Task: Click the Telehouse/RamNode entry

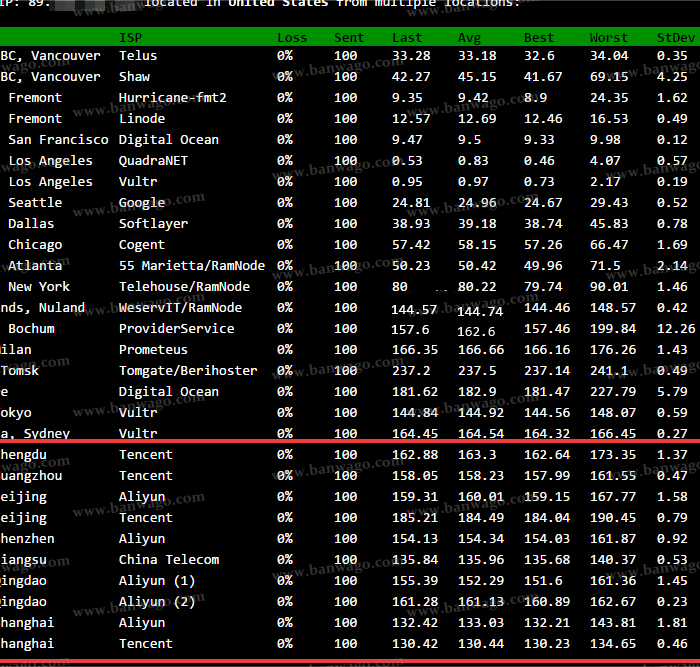Action: pyautogui.click(x=184, y=287)
